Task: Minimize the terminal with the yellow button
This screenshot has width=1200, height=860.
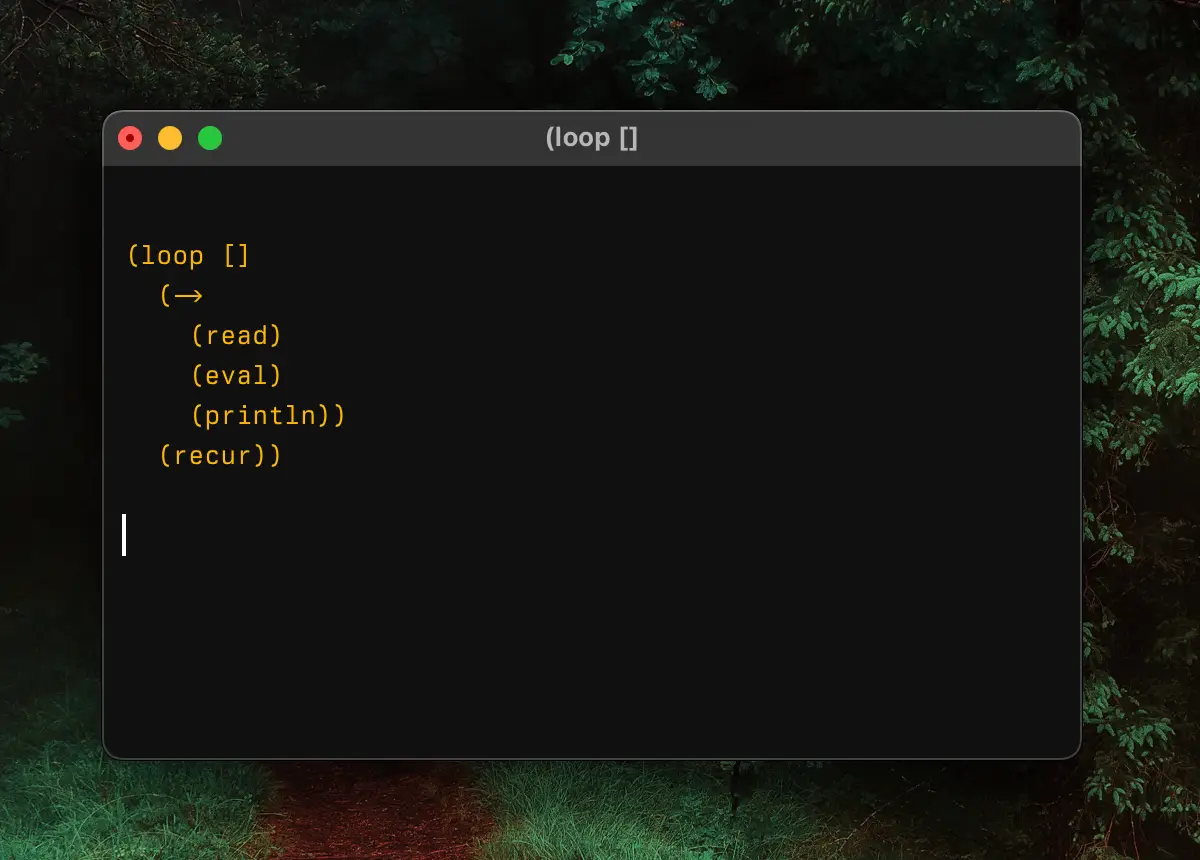Action: 170,138
